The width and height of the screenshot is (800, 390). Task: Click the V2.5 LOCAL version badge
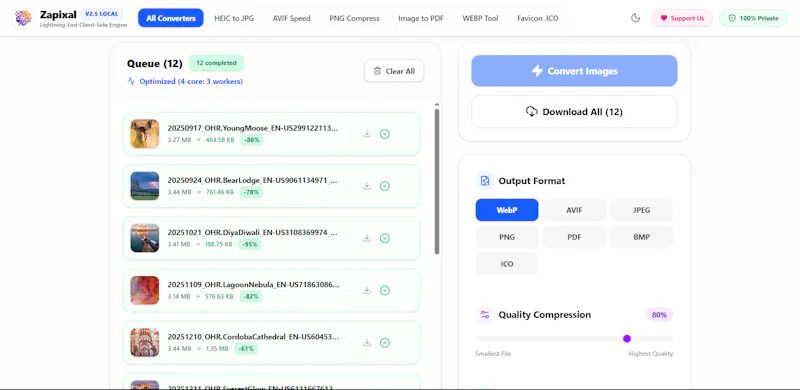coord(102,14)
